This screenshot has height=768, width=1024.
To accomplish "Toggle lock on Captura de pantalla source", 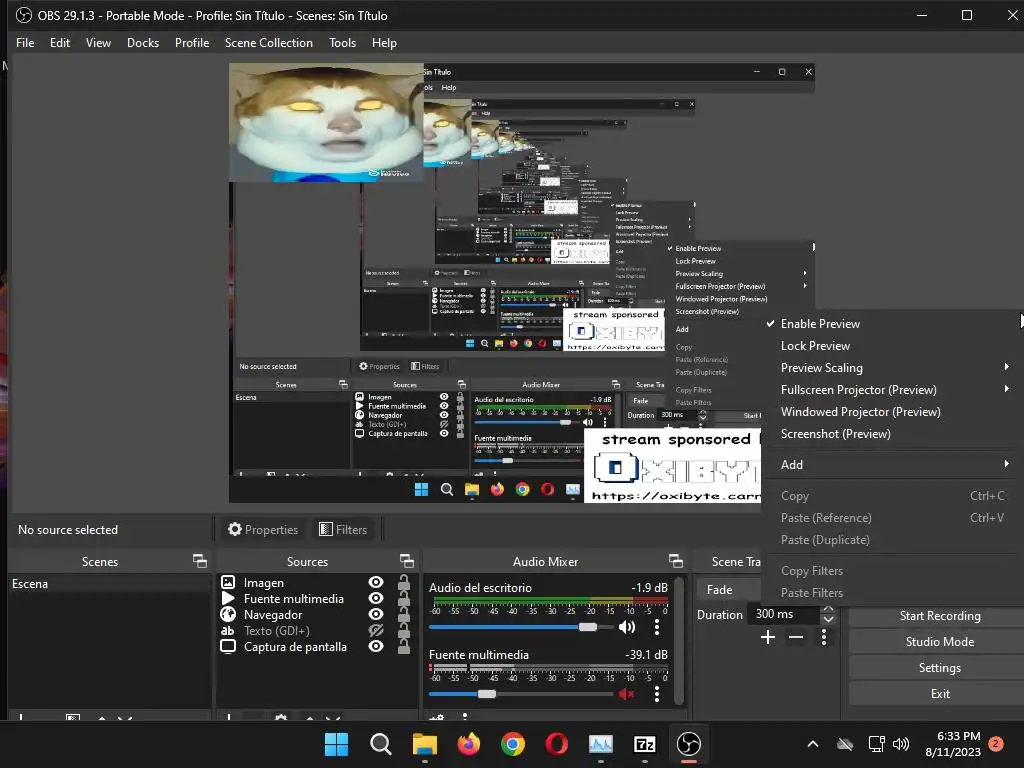I will pyautogui.click(x=404, y=647).
